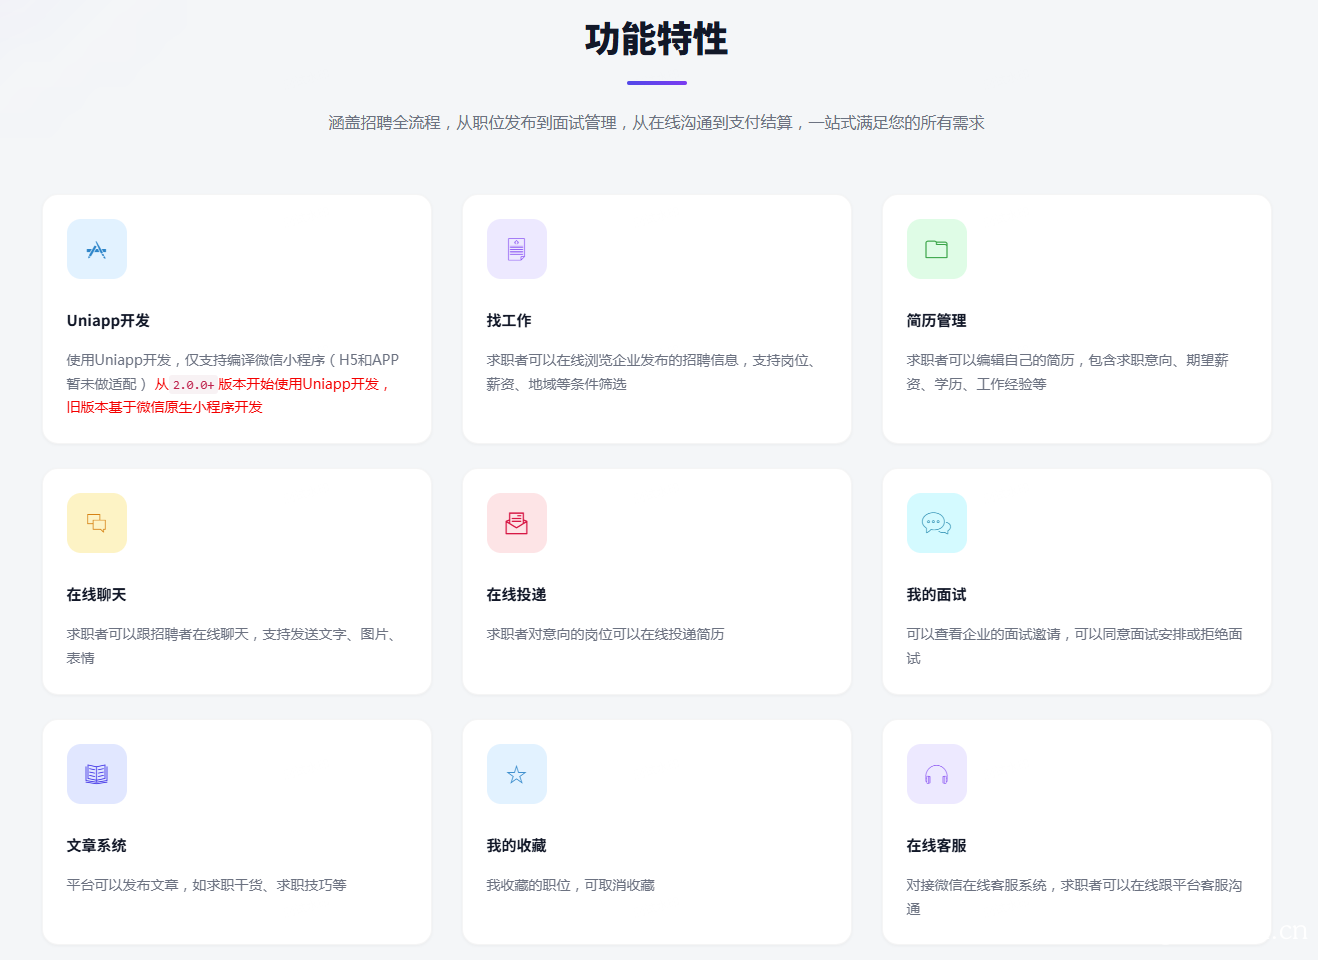Click the 简历管理 heading
The image size is (1318, 960).
[937, 321]
